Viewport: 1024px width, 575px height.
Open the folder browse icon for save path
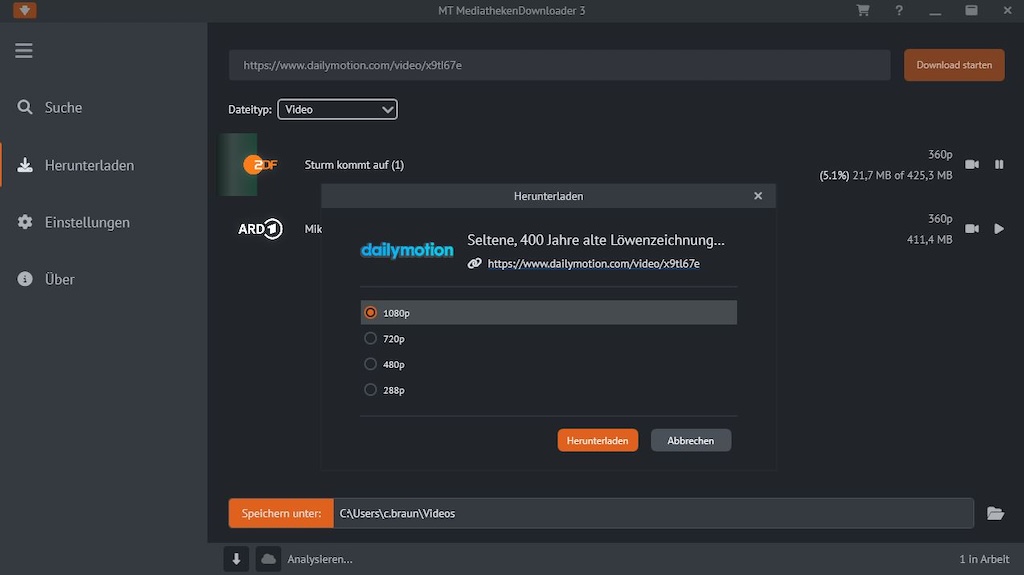995,513
